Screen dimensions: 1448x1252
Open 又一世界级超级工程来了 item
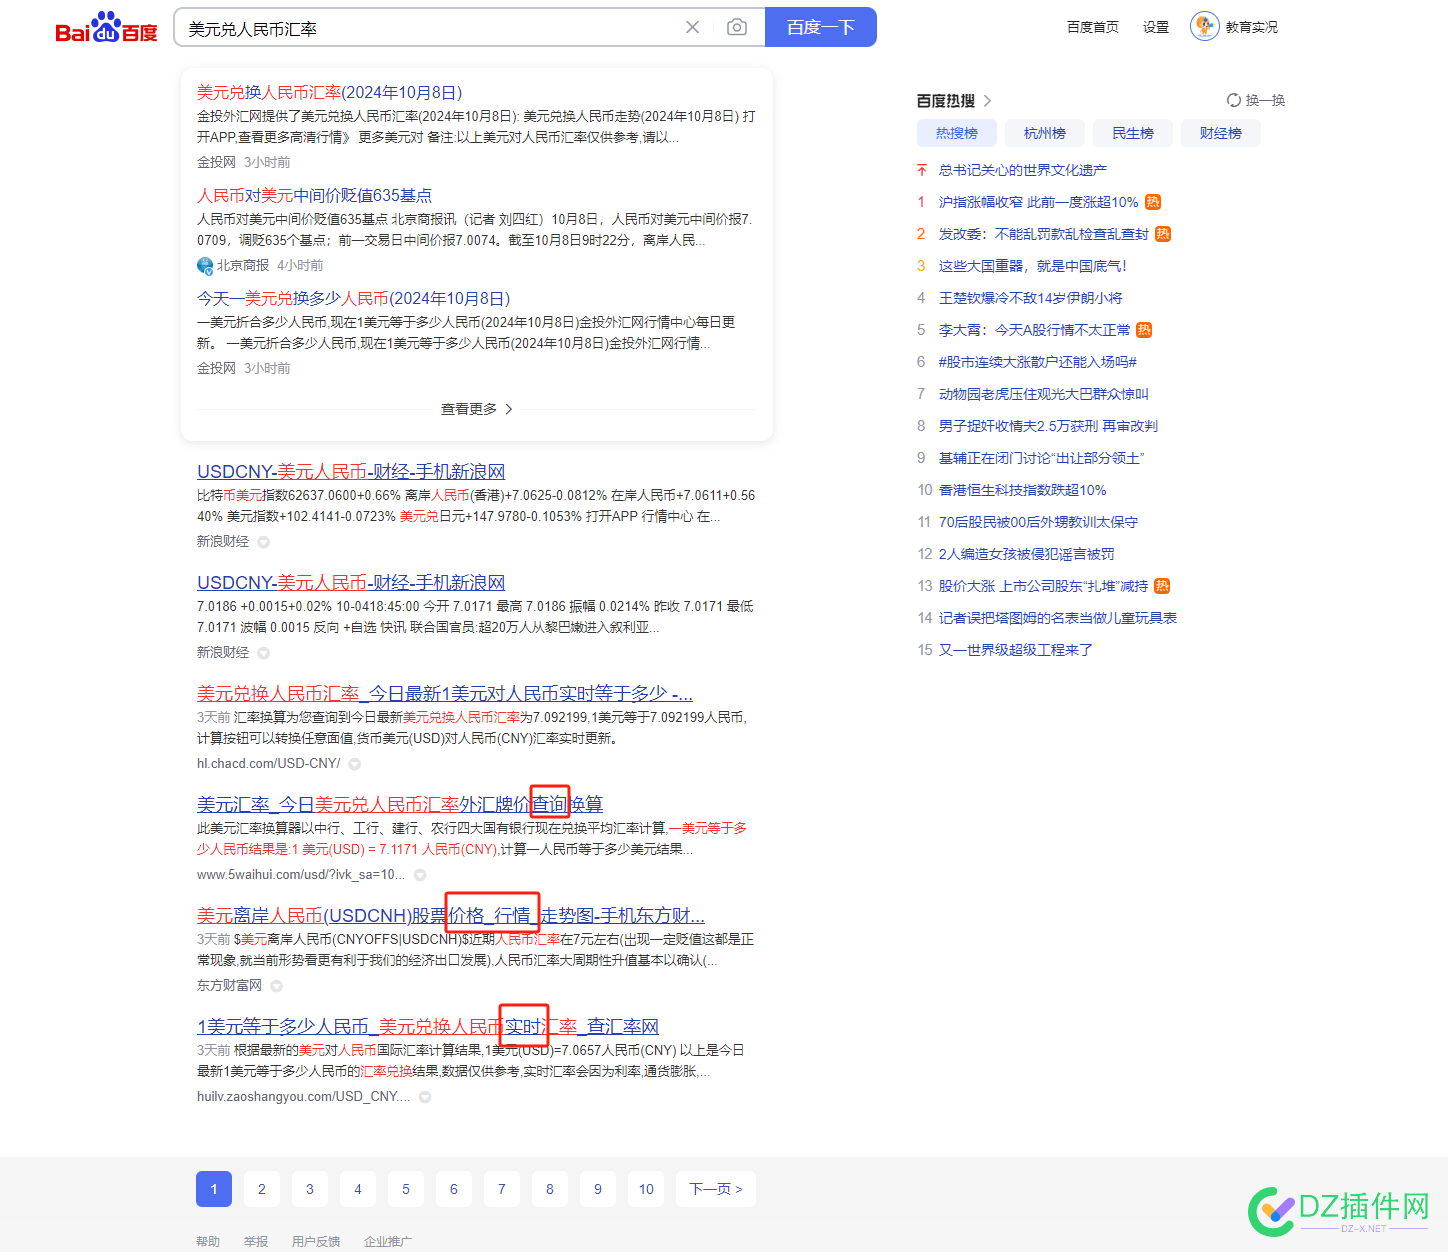(1016, 650)
